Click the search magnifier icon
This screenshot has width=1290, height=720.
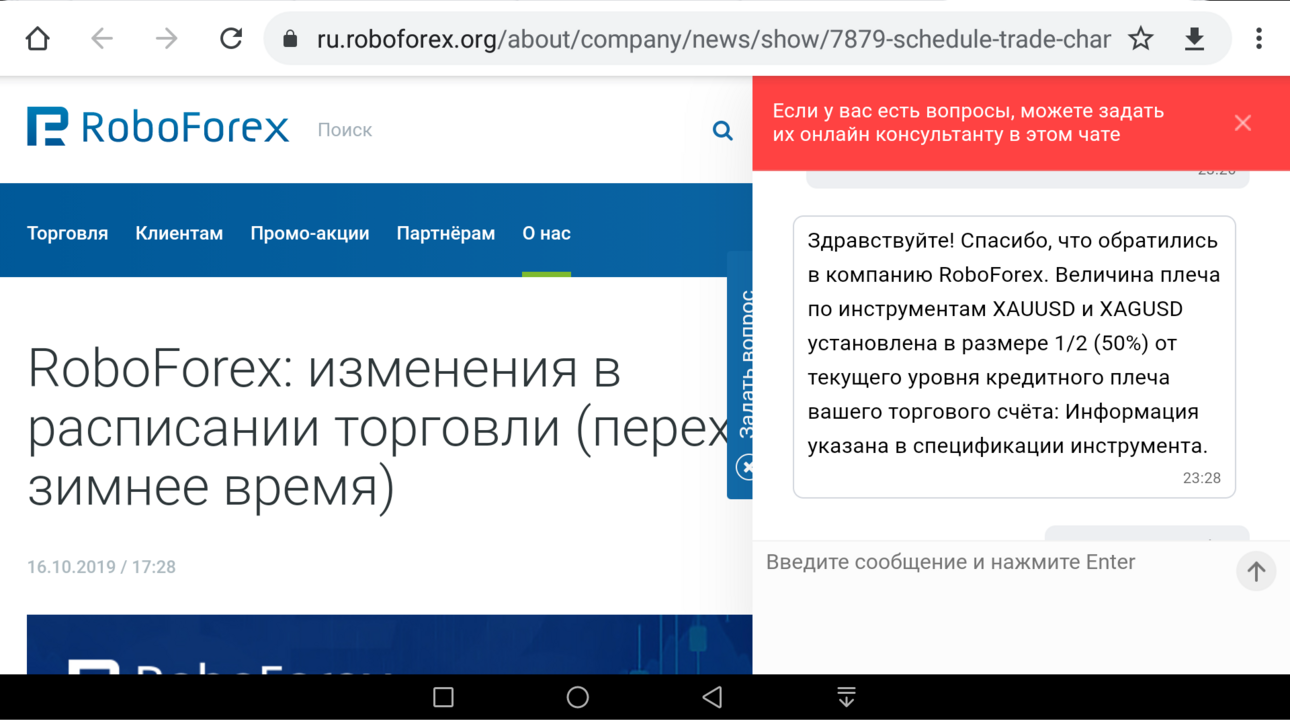tap(722, 130)
